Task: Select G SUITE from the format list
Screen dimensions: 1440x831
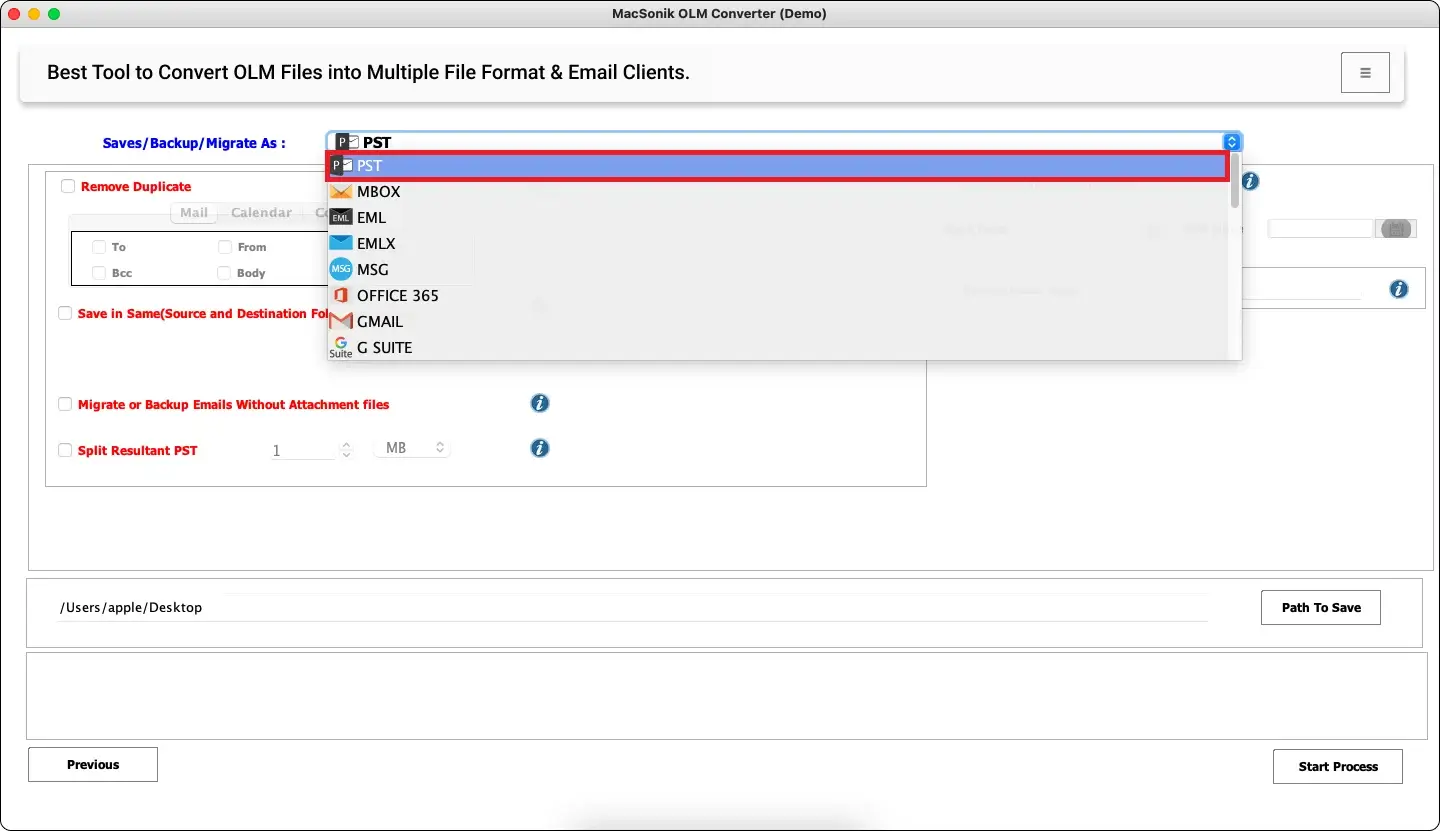Action: (x=778, y=347)
